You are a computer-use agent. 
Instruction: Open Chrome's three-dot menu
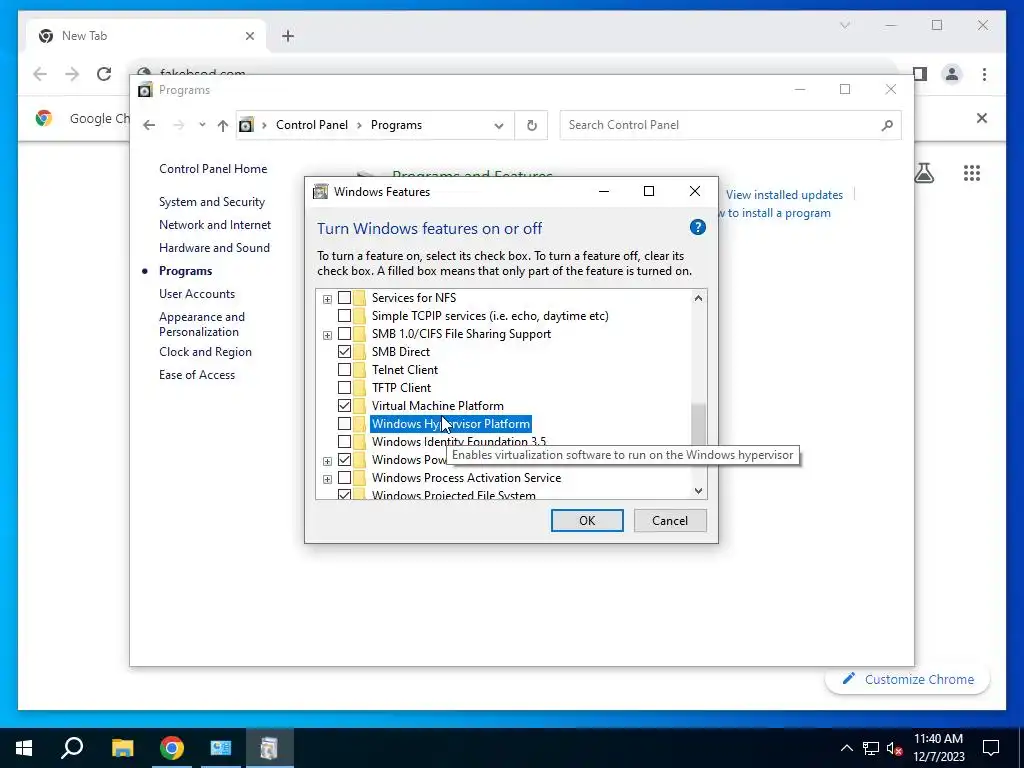[x=984, y=74]
